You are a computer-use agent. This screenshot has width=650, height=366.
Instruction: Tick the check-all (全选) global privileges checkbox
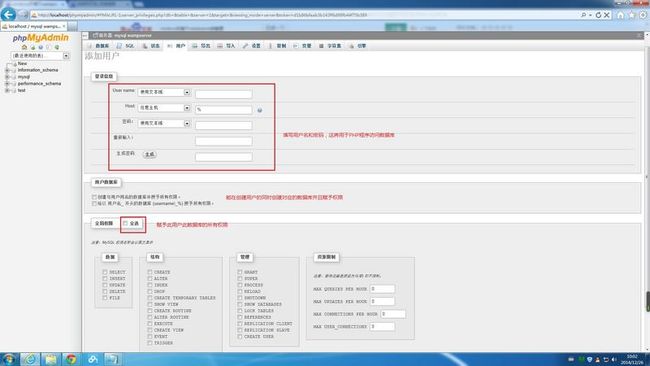coord(125,223)
